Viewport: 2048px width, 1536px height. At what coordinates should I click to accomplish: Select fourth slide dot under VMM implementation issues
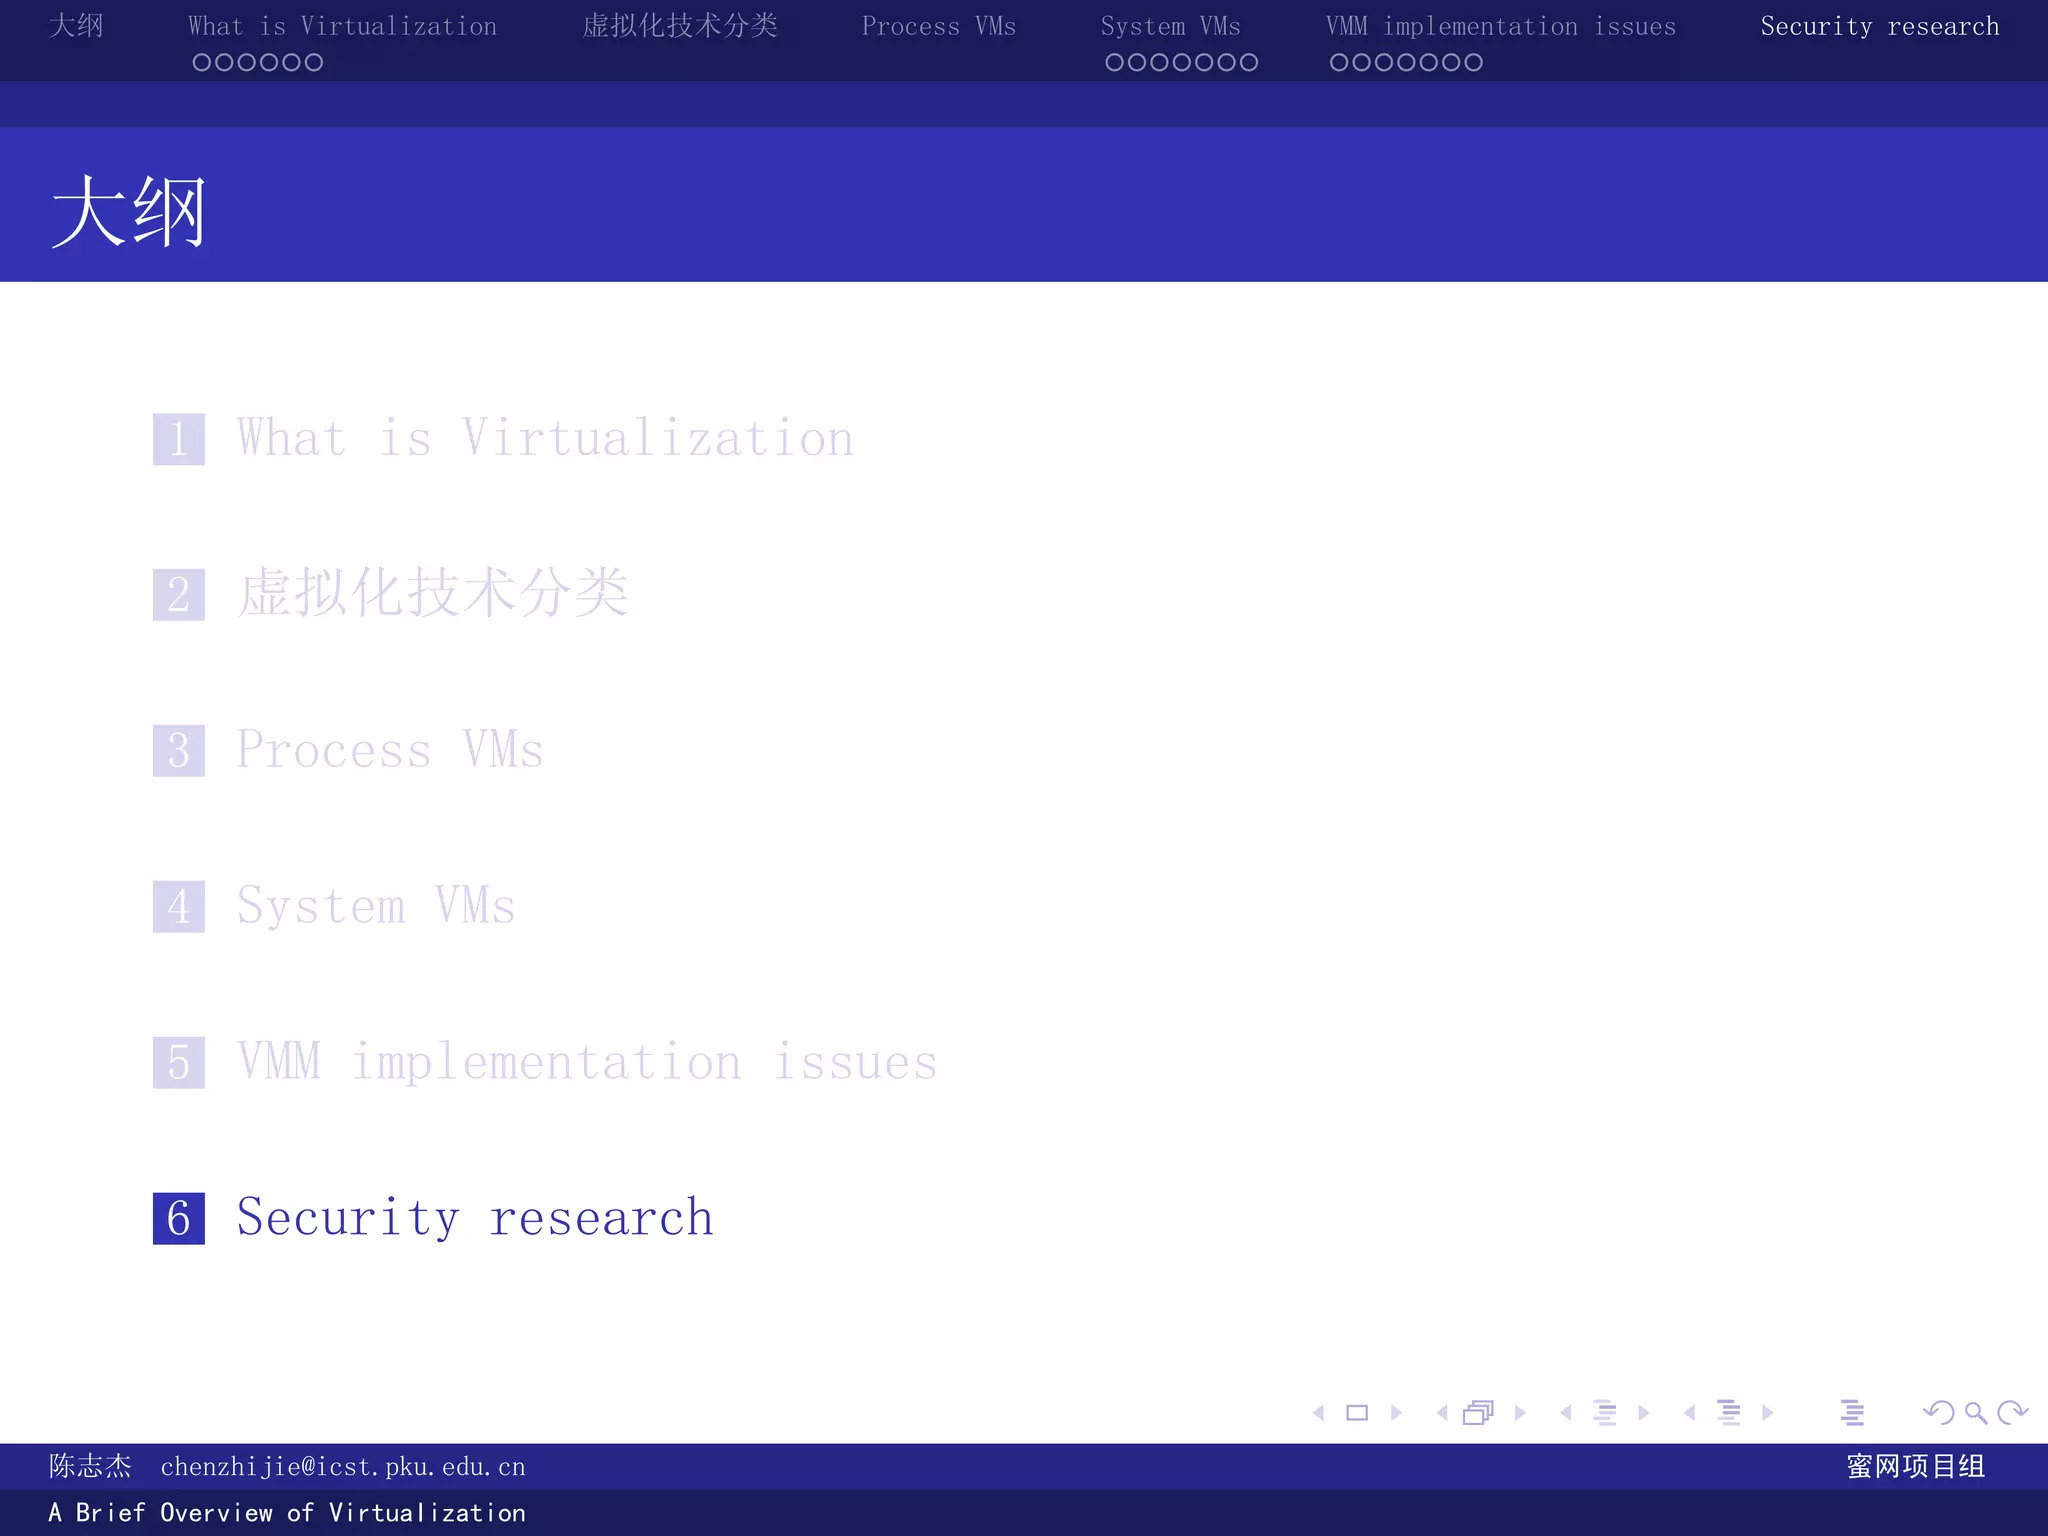[1406, 62]
